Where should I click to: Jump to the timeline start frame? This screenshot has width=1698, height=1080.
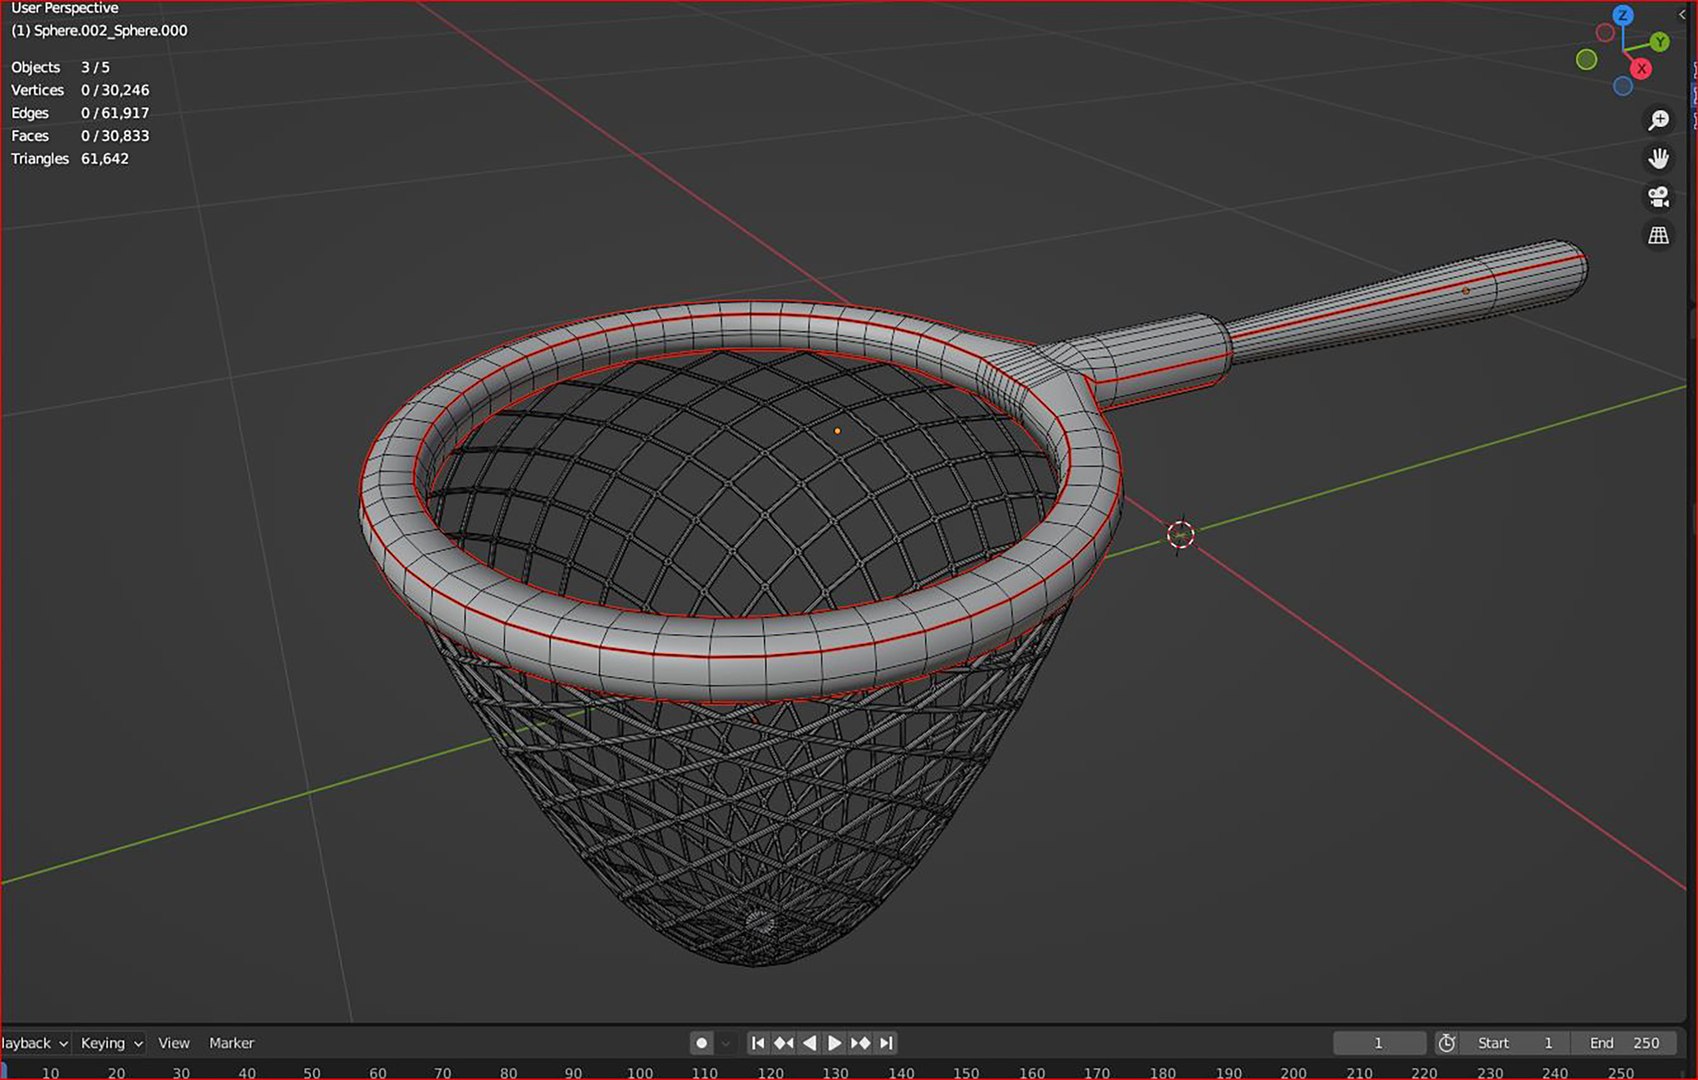coord(758,1043)
